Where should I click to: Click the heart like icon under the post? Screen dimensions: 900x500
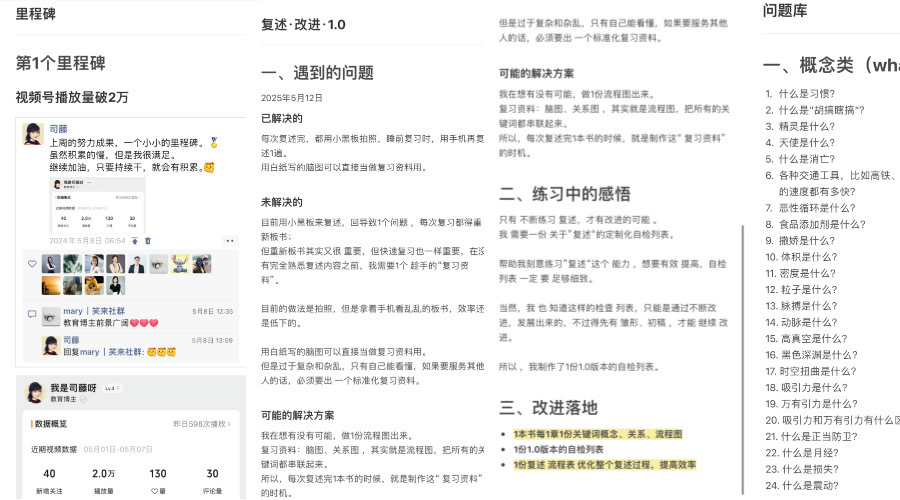click(32, 264)
